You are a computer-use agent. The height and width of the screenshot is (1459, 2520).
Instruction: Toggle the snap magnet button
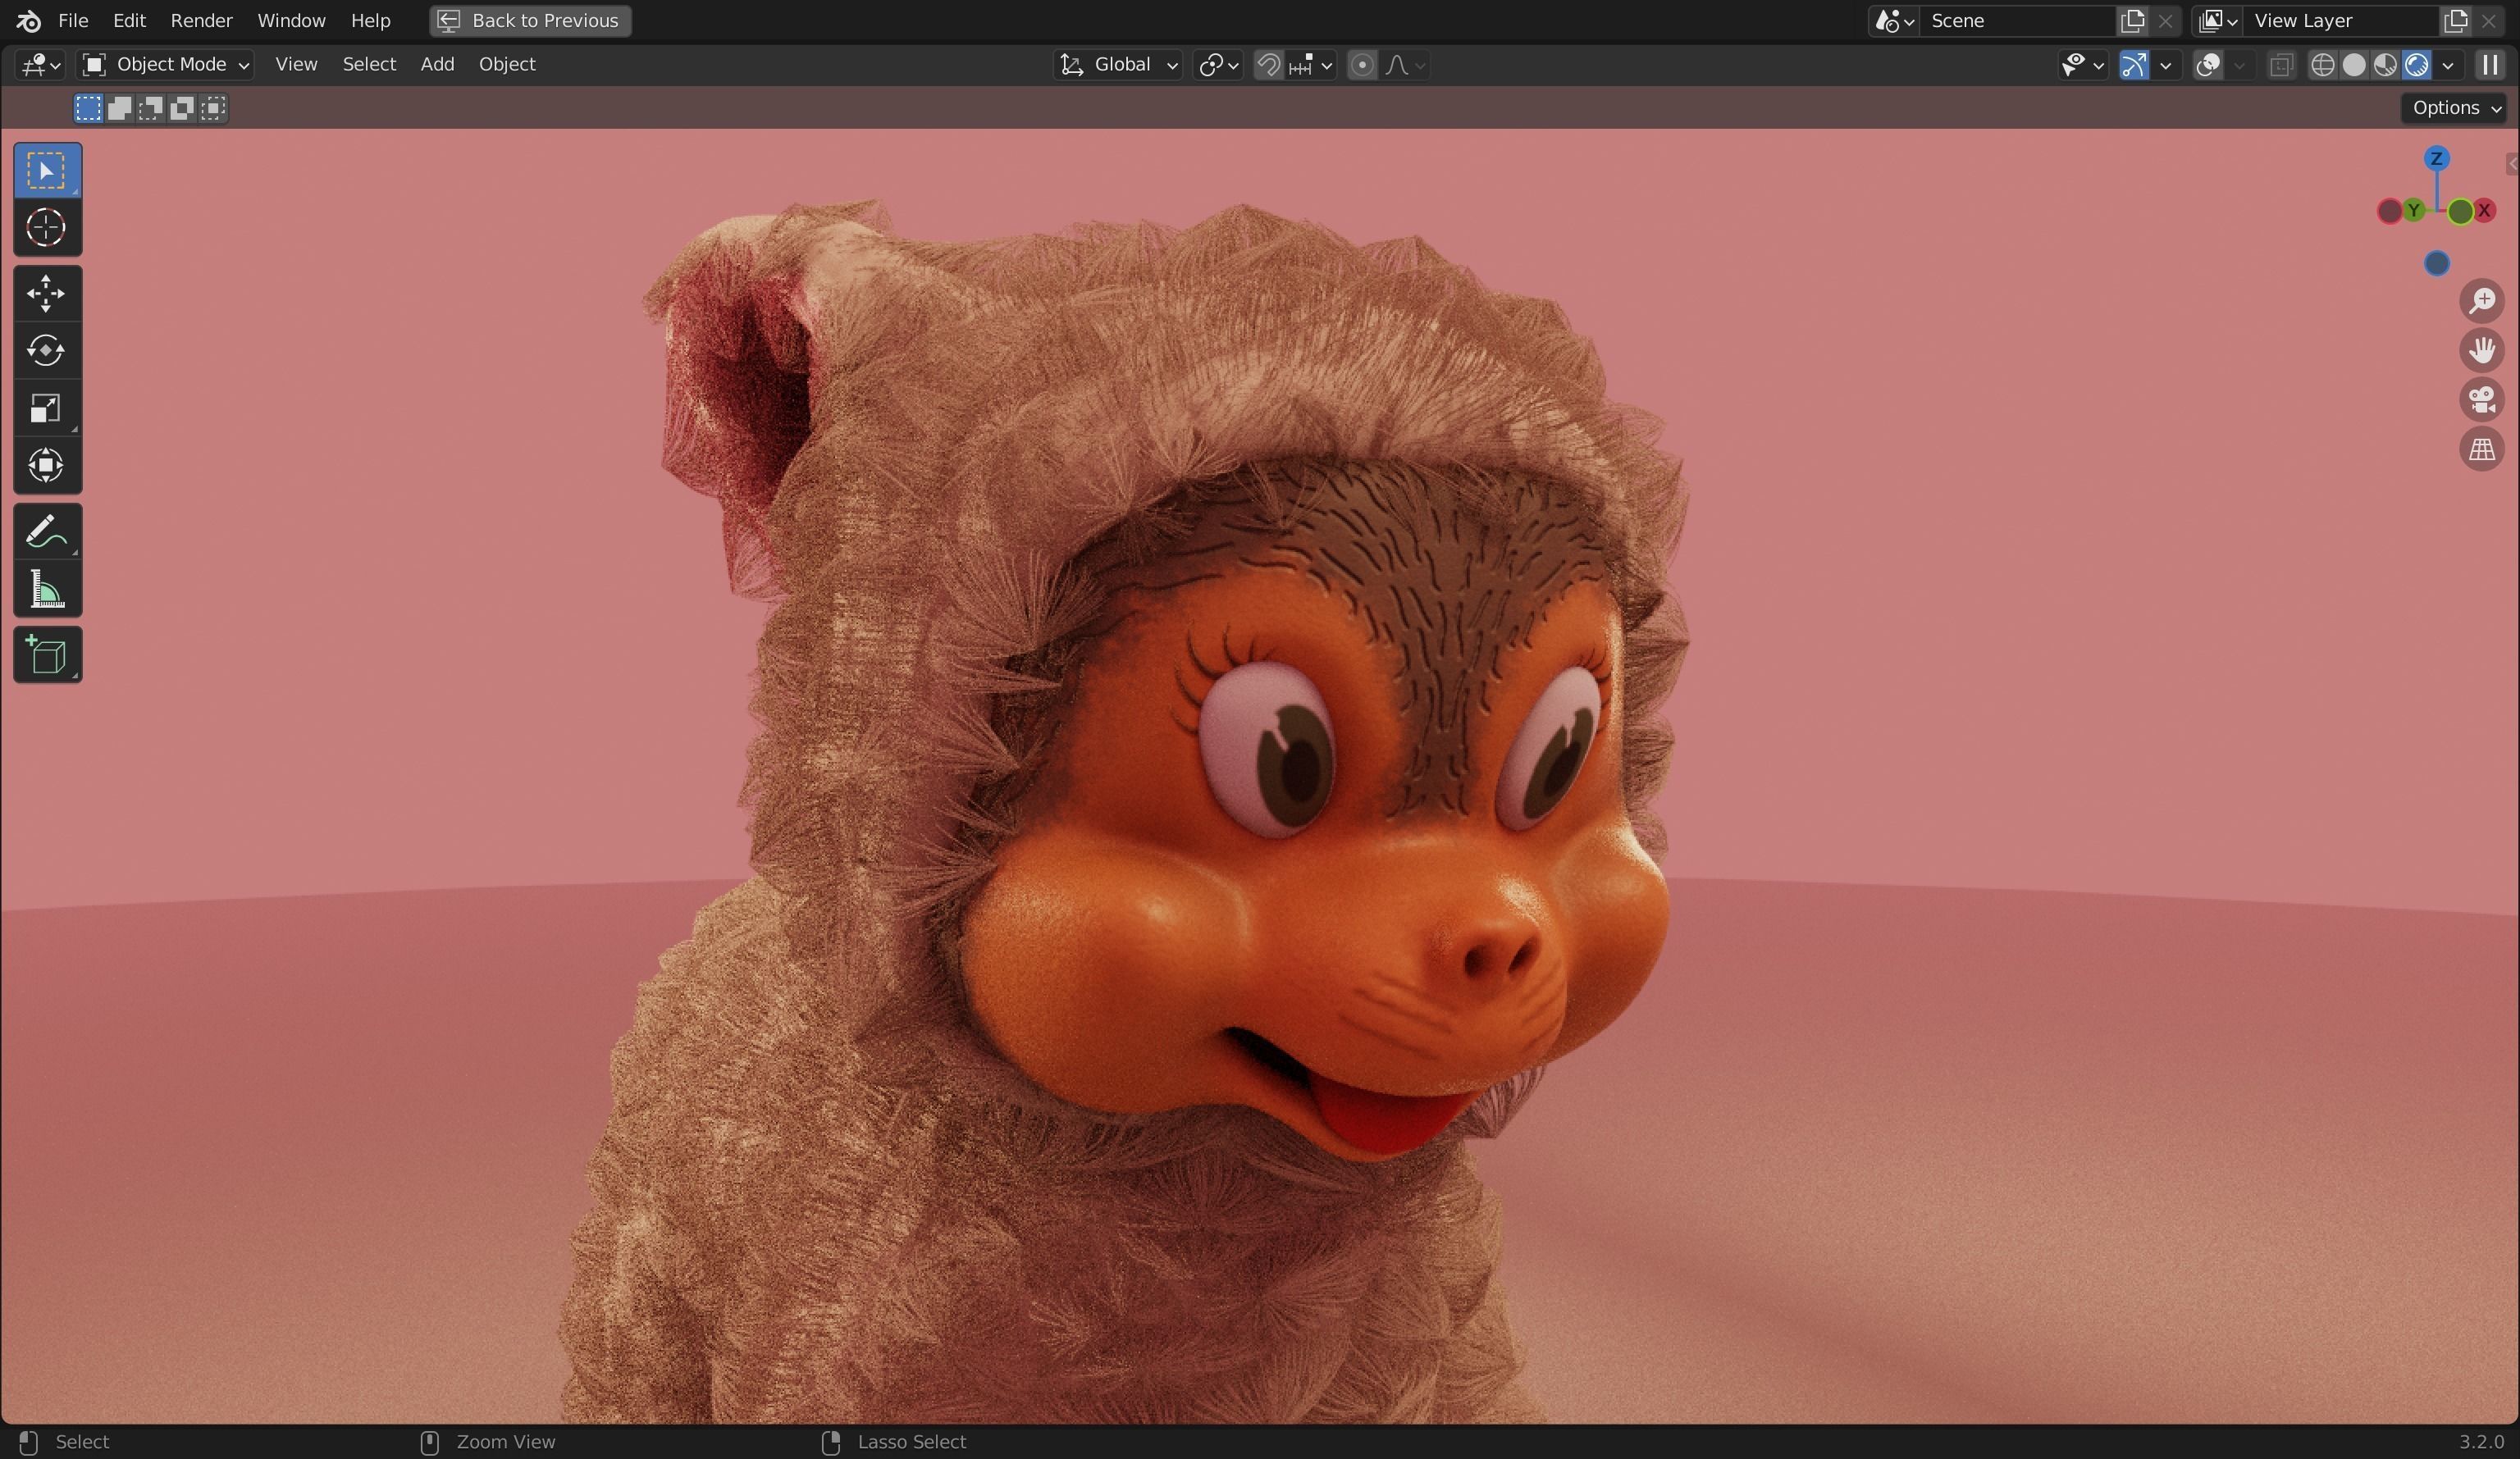pos(1268,65)
